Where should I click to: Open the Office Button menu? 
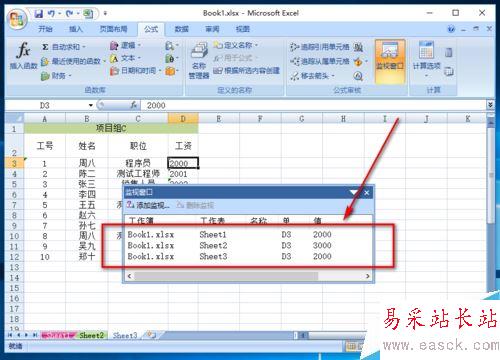coord(17,19)
